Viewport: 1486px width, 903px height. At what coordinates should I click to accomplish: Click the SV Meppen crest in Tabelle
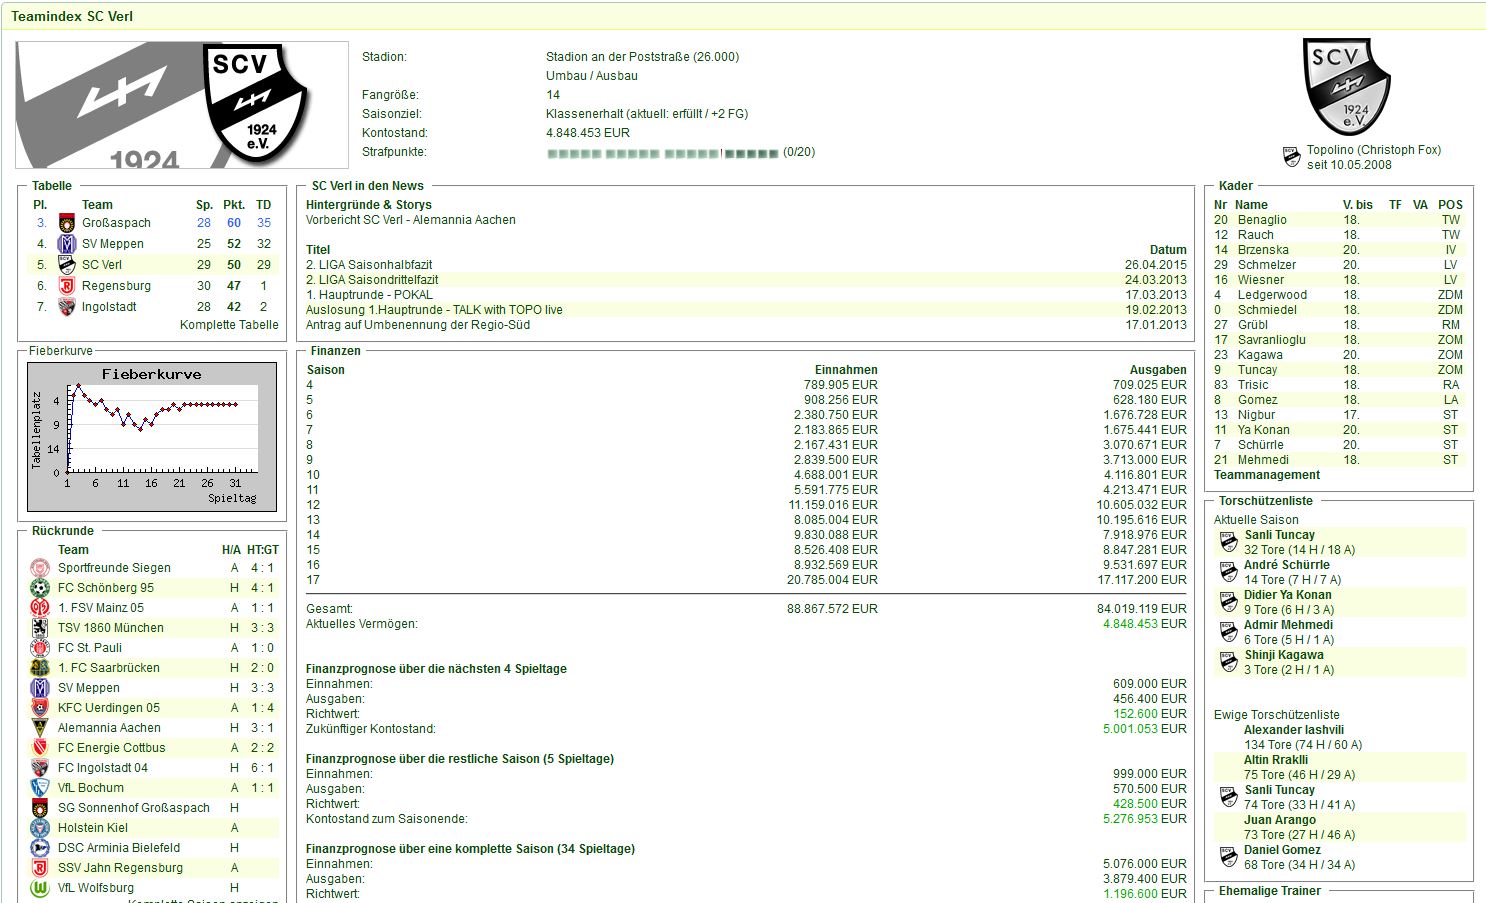[x=67, y=244]
